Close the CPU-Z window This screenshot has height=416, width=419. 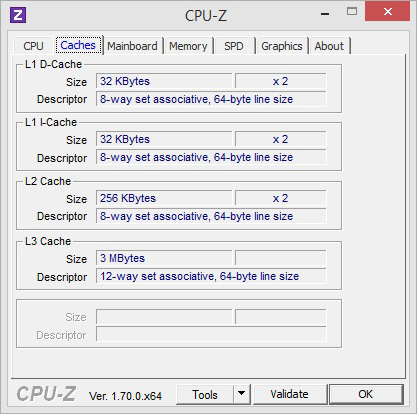tap(387, 12)
